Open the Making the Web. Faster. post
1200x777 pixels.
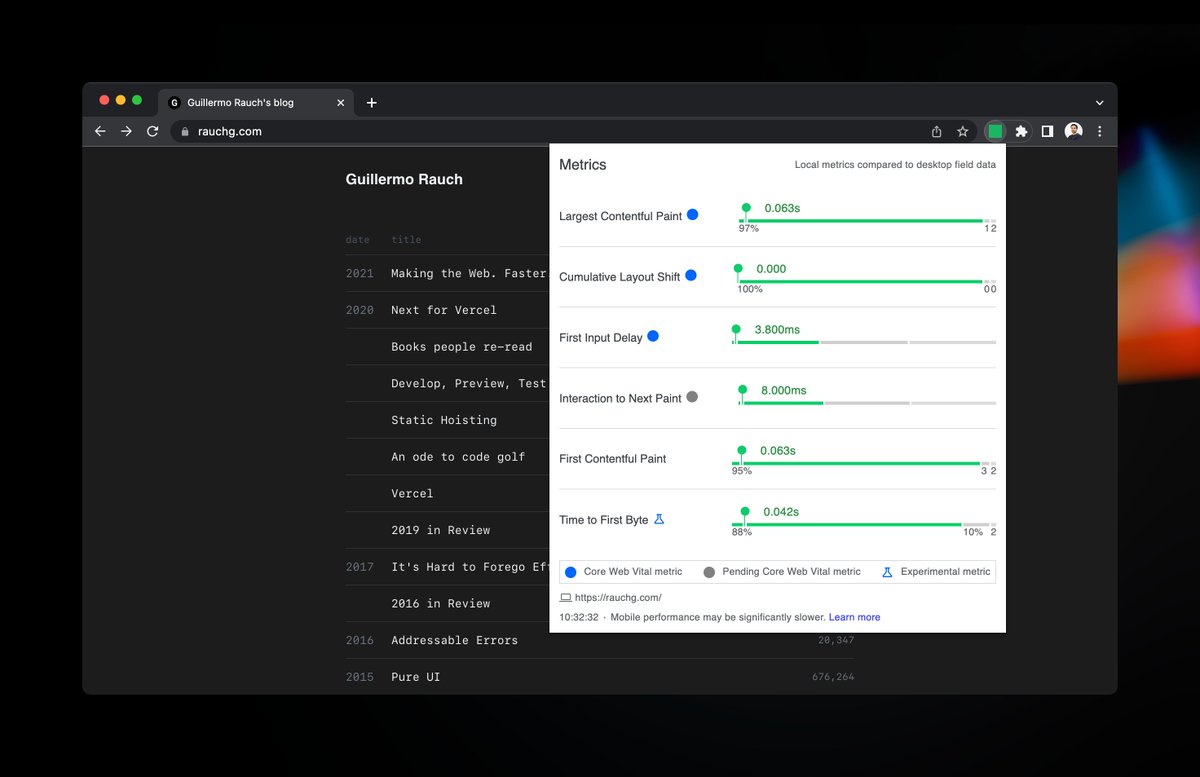coord(468,273)
